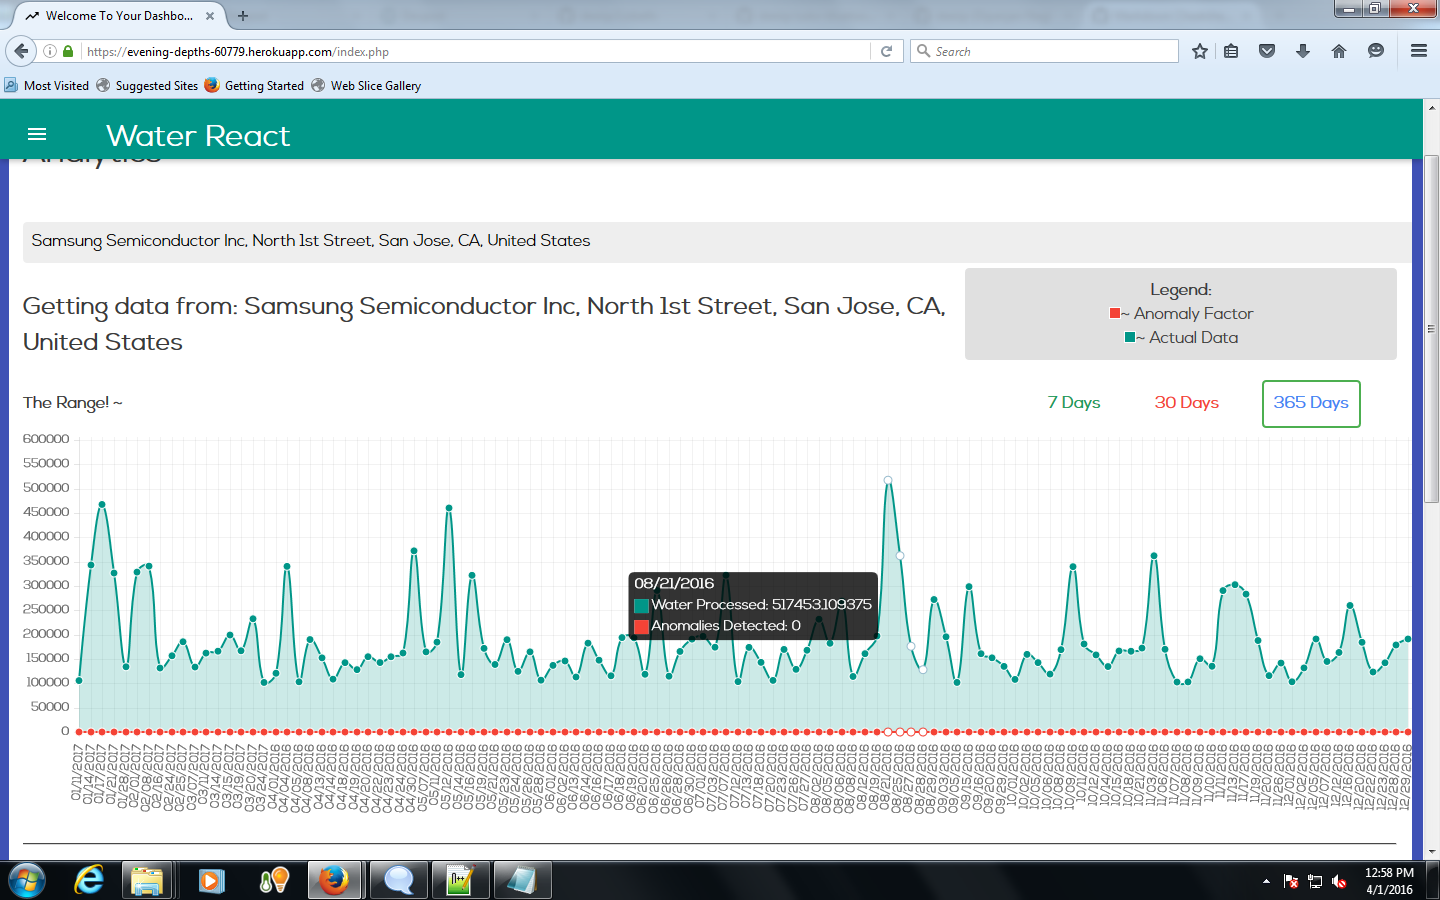The image size is (1440, 900).
Task: Open Getting Started bookmark
Action: pyautogui.click(x=254, y=86)
